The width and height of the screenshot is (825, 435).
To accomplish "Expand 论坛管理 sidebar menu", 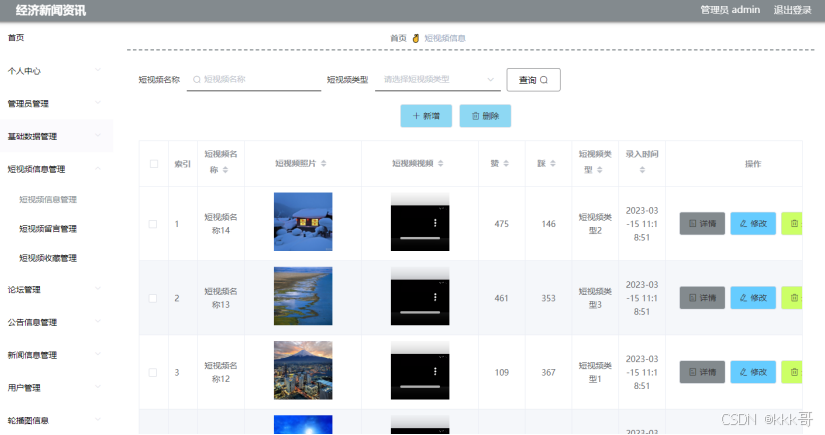I will click(55, 289).
